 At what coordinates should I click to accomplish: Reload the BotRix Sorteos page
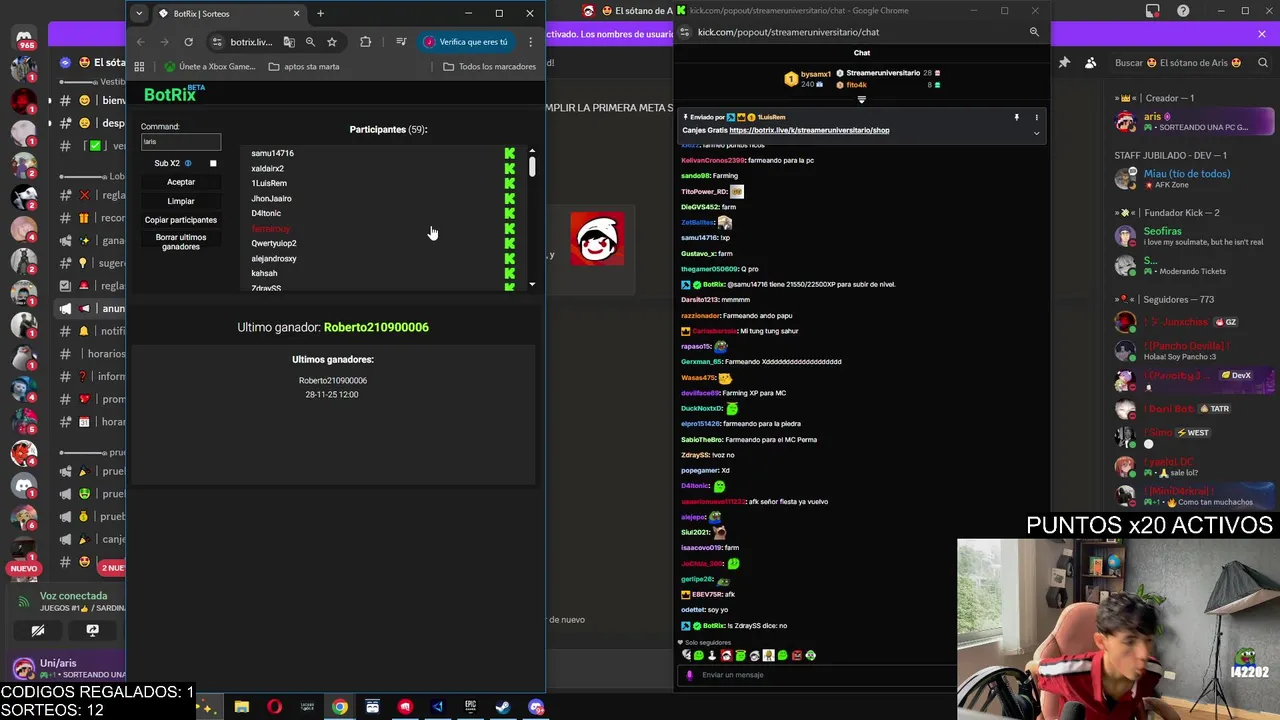(188, 42)
